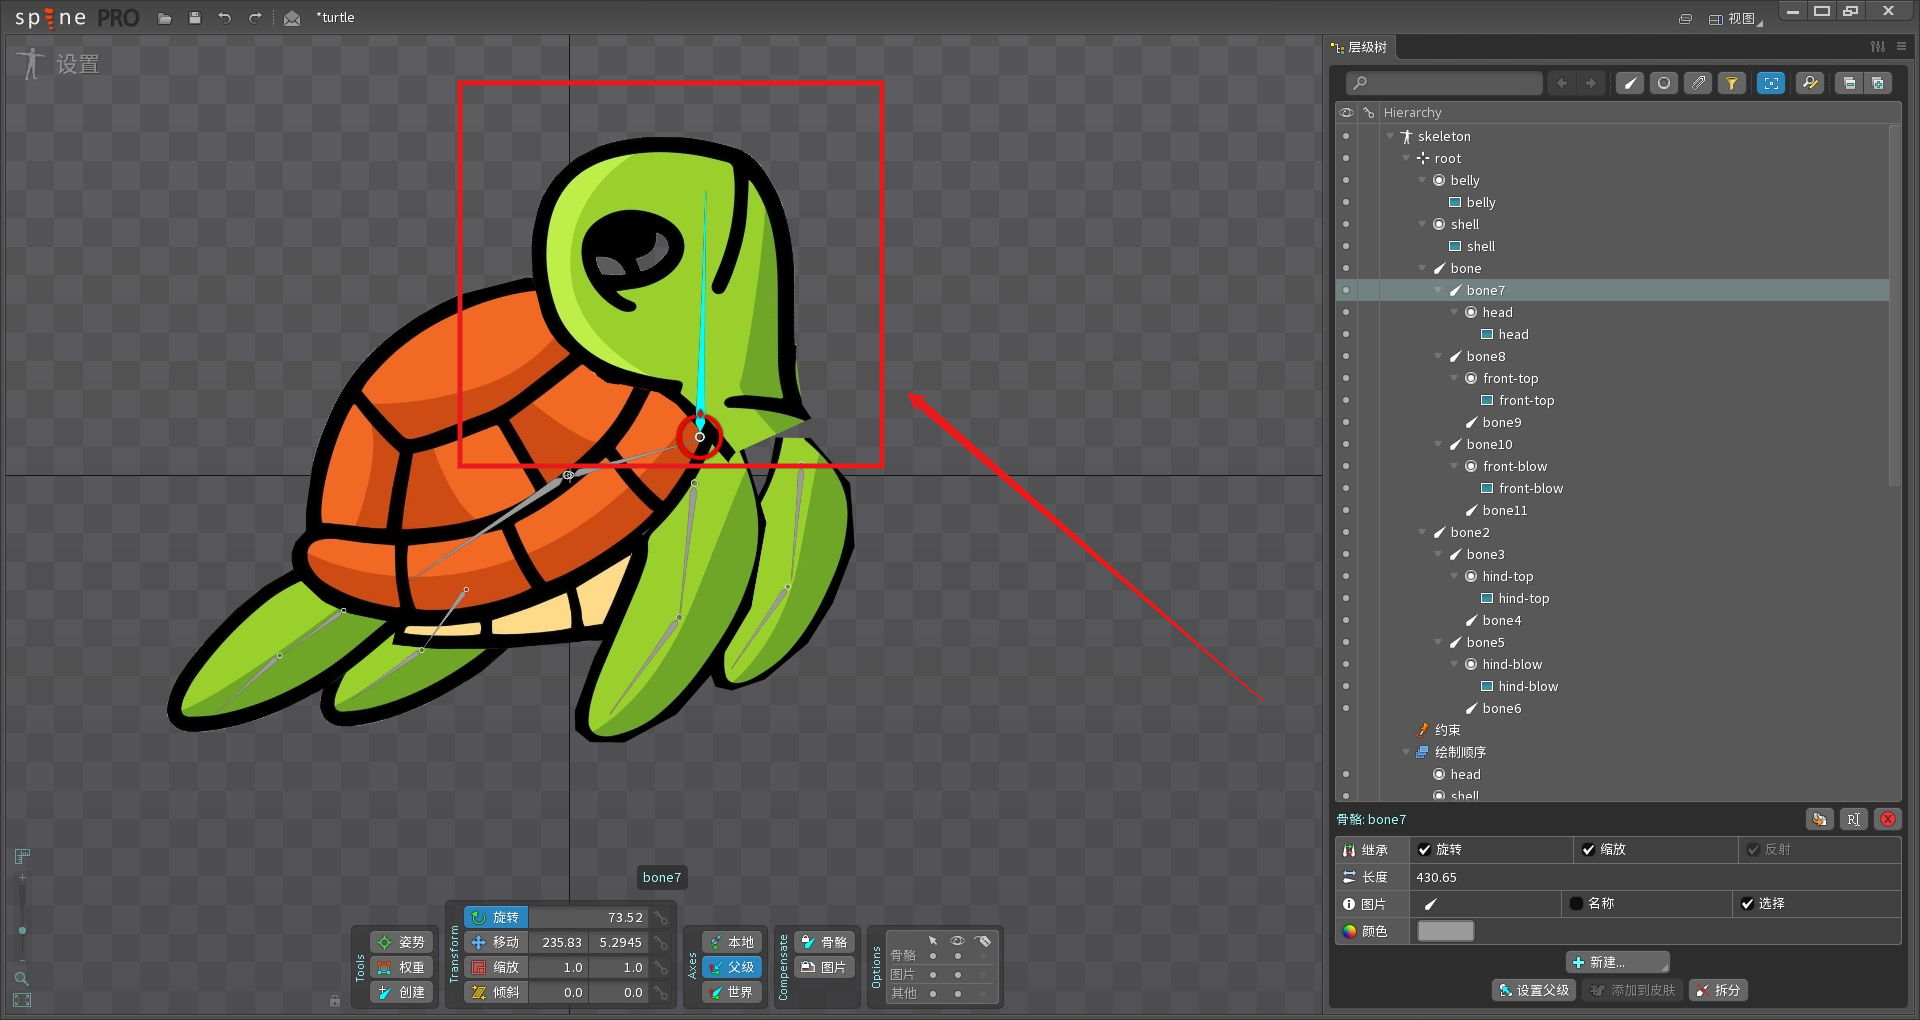Viewport: 1920px width, 1020px height.
Task: Key the rotation with its key icon
Action: point(661,917)
